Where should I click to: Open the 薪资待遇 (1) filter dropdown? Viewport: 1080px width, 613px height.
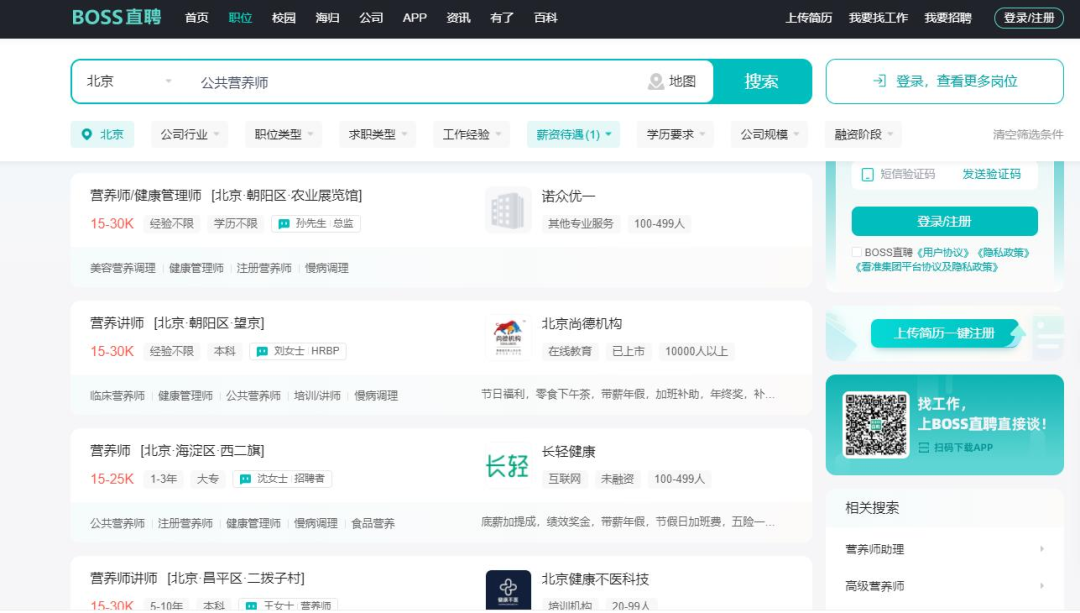[573, 135]
